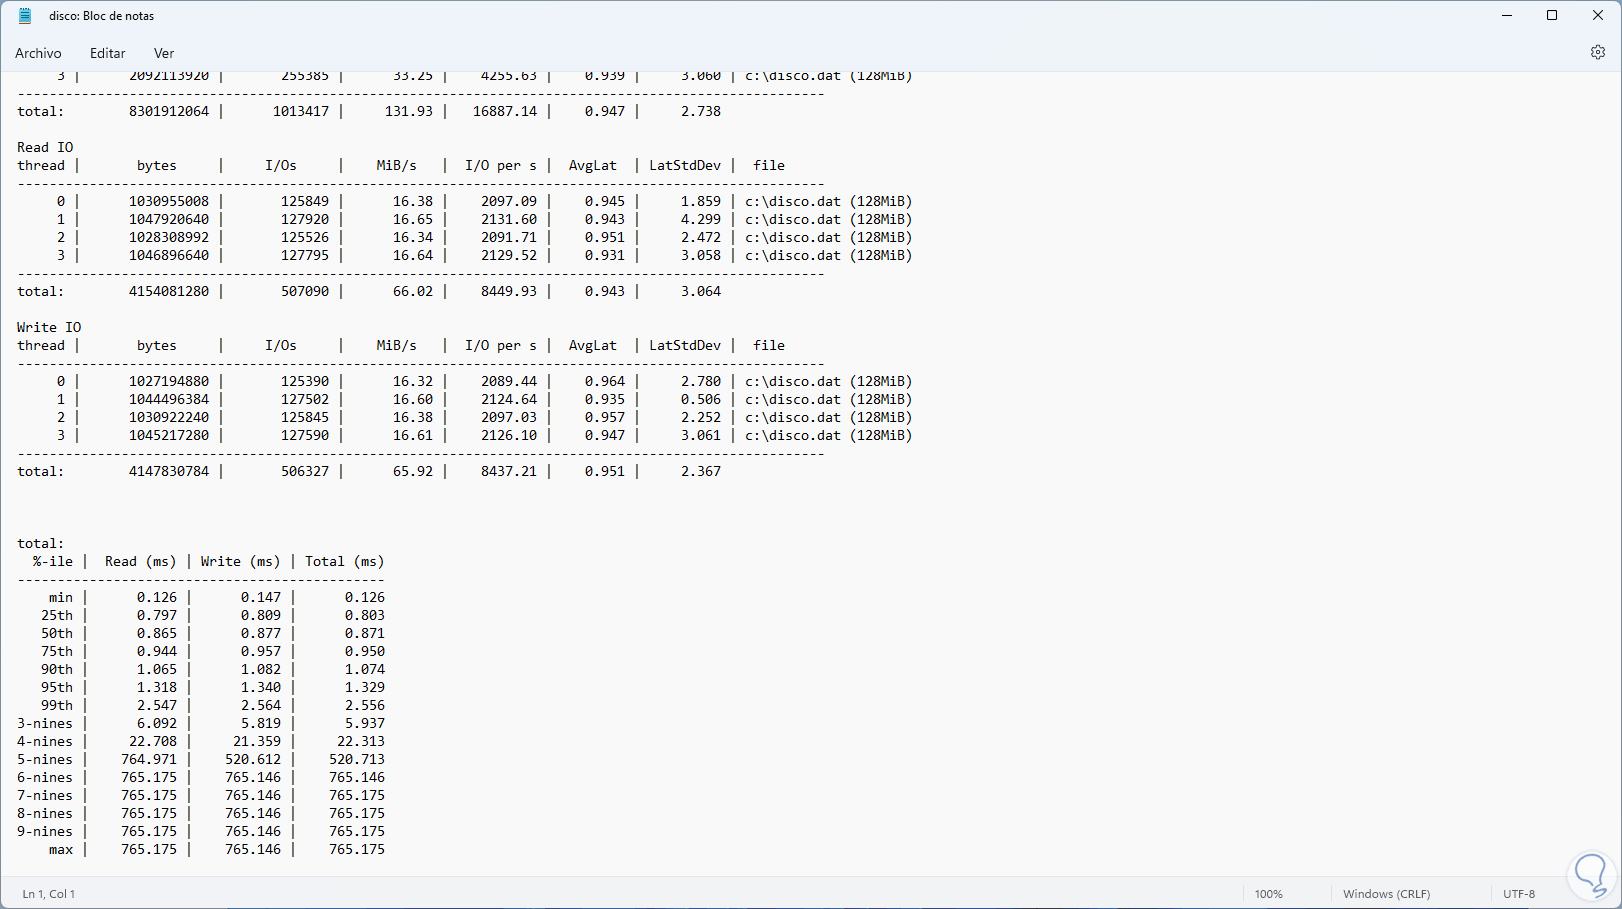Click the read total IOPS 8449.93
This screenshot has height=909, width=1622.
click(x=509, y=291)
